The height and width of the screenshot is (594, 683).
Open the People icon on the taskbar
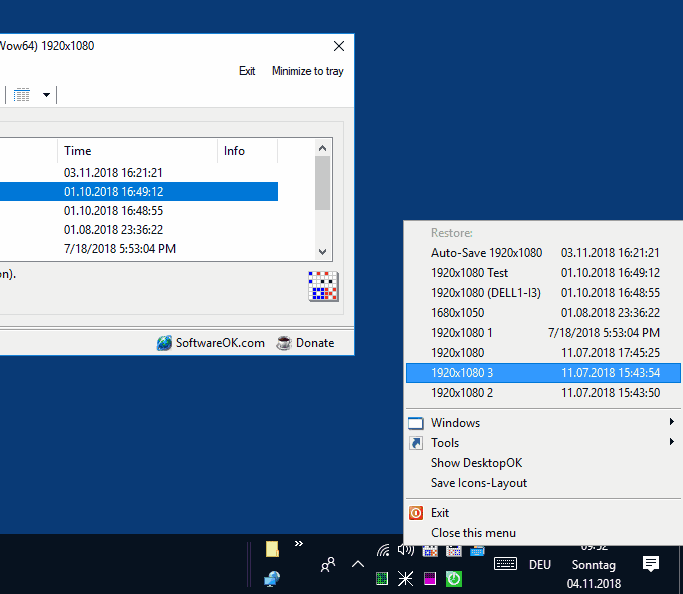pos(327,564)
